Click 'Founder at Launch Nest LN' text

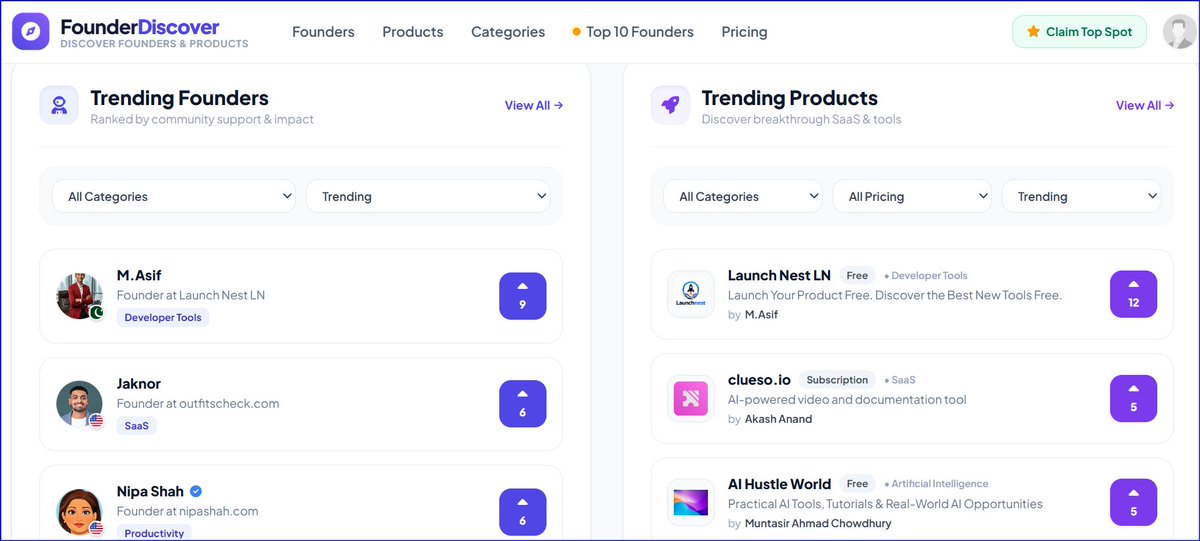tap(191, 295)
